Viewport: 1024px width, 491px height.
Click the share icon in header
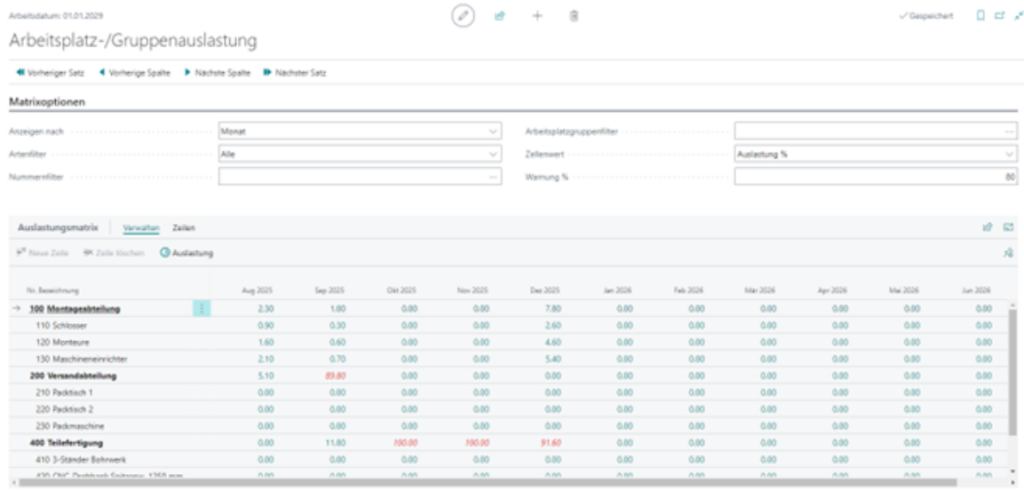click(x=500, y=16)
